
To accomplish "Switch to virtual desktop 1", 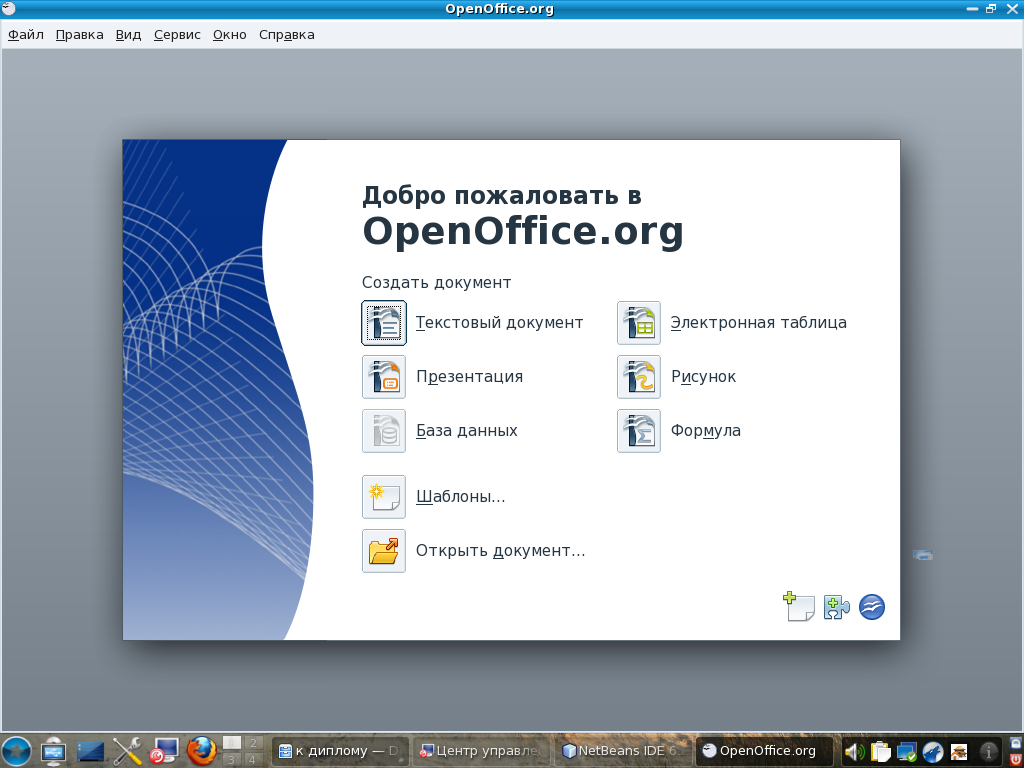I will [232, 743].
